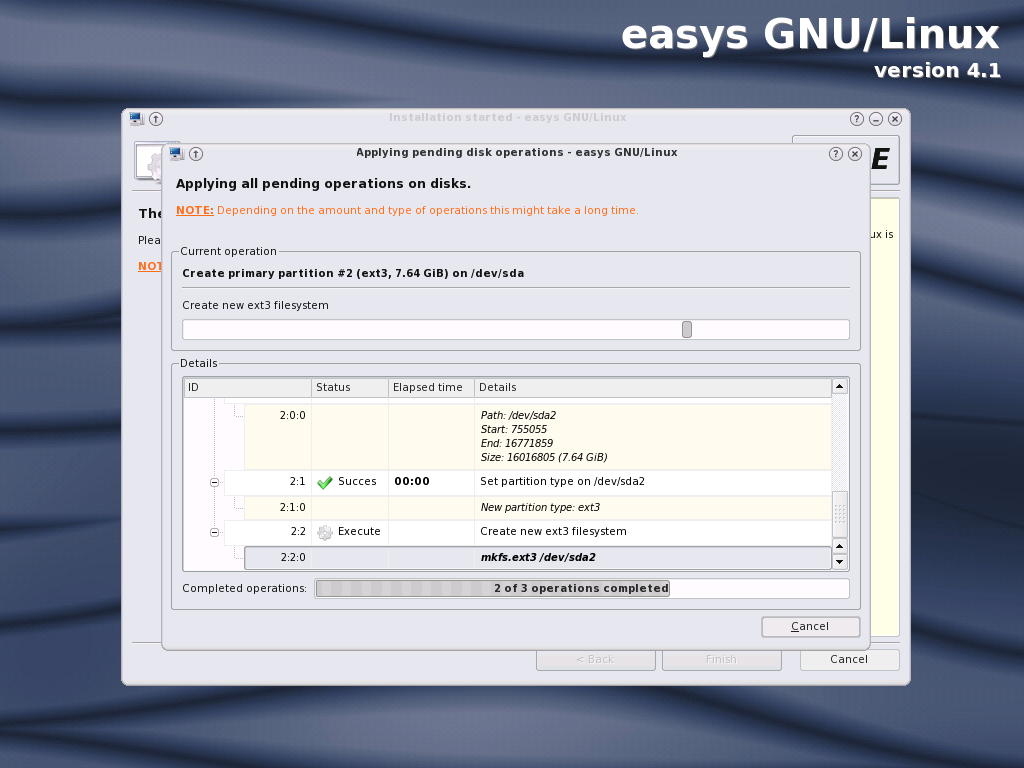Click the 'End: 16771859' detail text
The image size is (1024, 768).
(x=517, y=443)
